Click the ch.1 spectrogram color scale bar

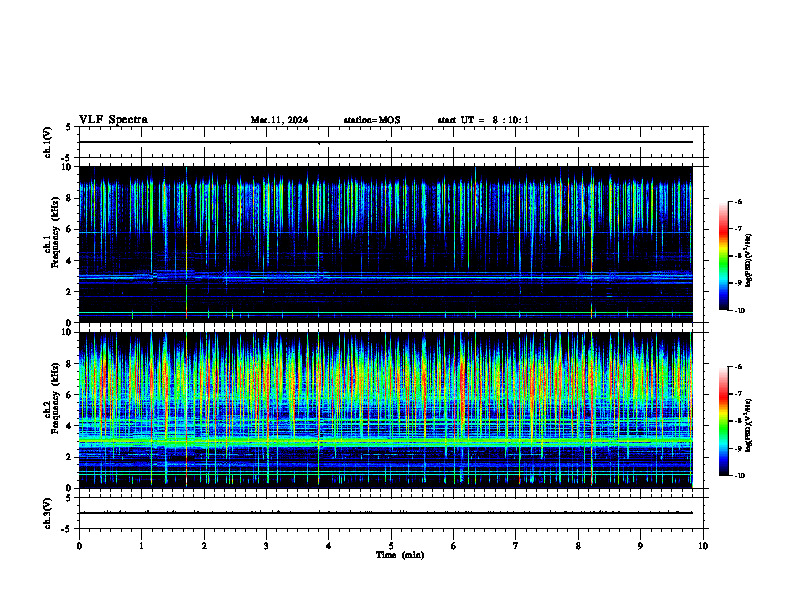[x=723, y=256]
